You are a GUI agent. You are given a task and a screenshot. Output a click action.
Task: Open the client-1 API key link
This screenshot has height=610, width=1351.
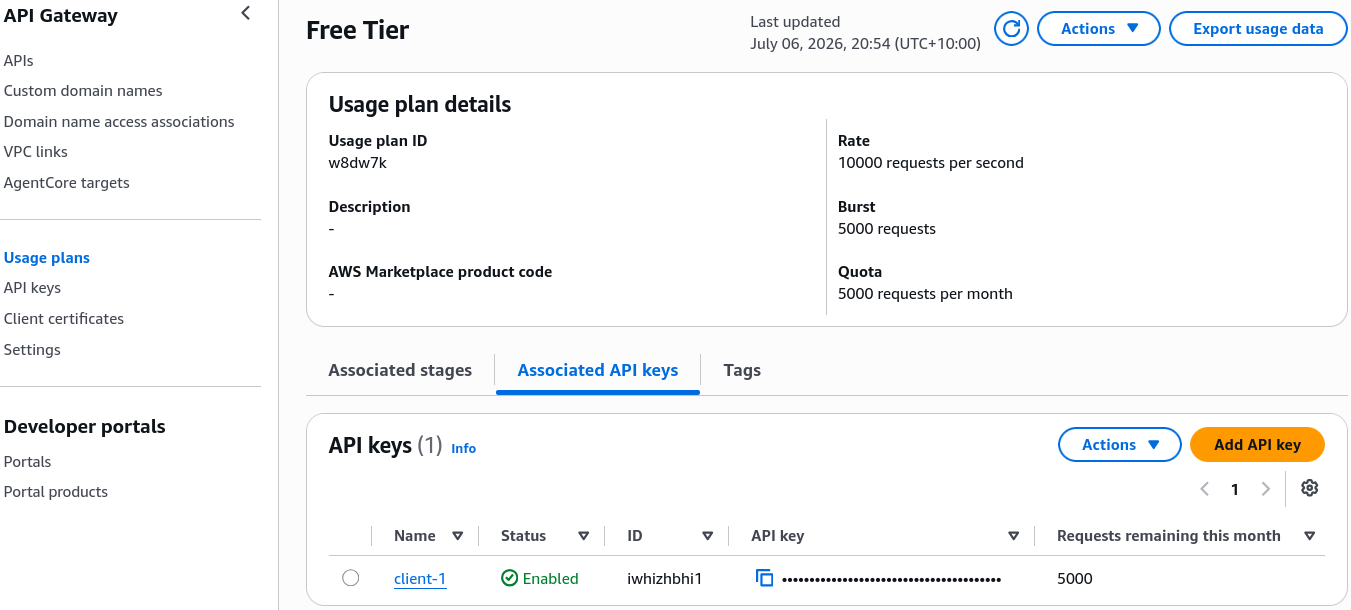tap(420, 579)
